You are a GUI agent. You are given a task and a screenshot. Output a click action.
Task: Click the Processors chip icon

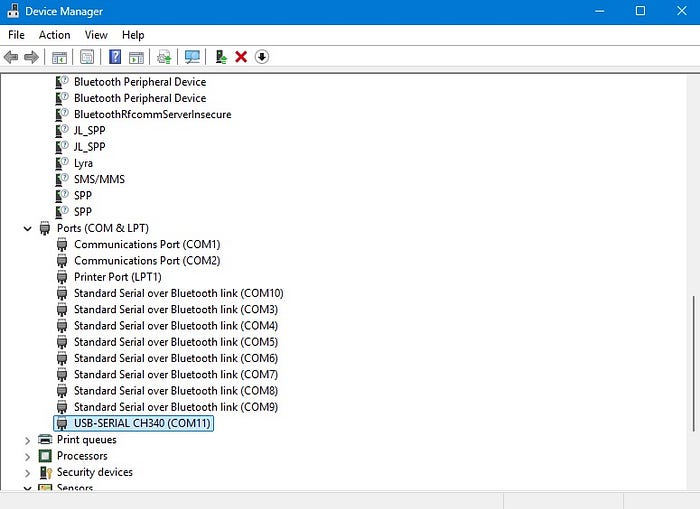45,456
